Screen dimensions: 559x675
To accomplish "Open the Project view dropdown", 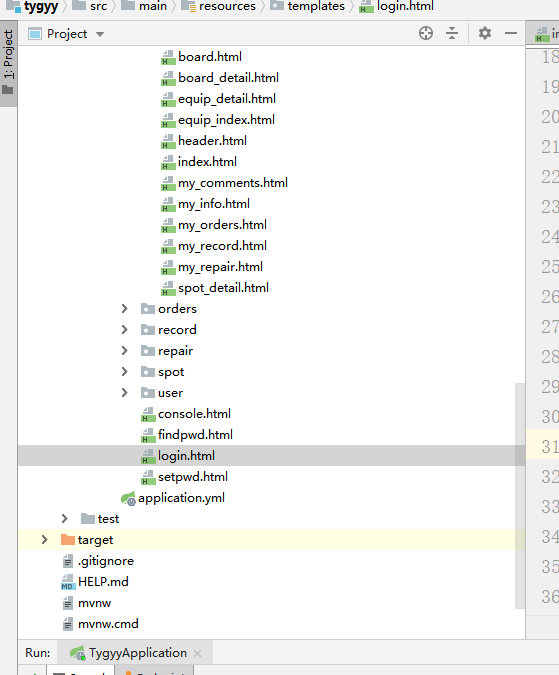I will point(66,34).
